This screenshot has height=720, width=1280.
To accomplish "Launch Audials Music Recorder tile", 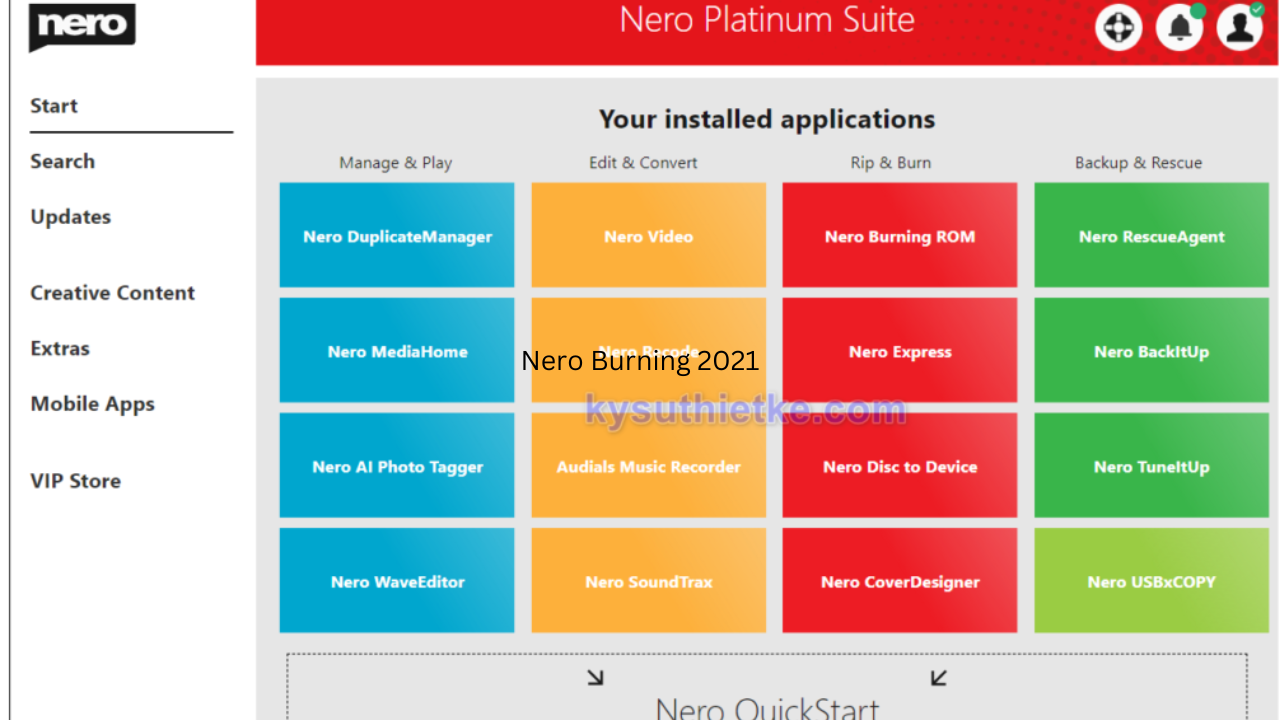I will tap(648, 466).
